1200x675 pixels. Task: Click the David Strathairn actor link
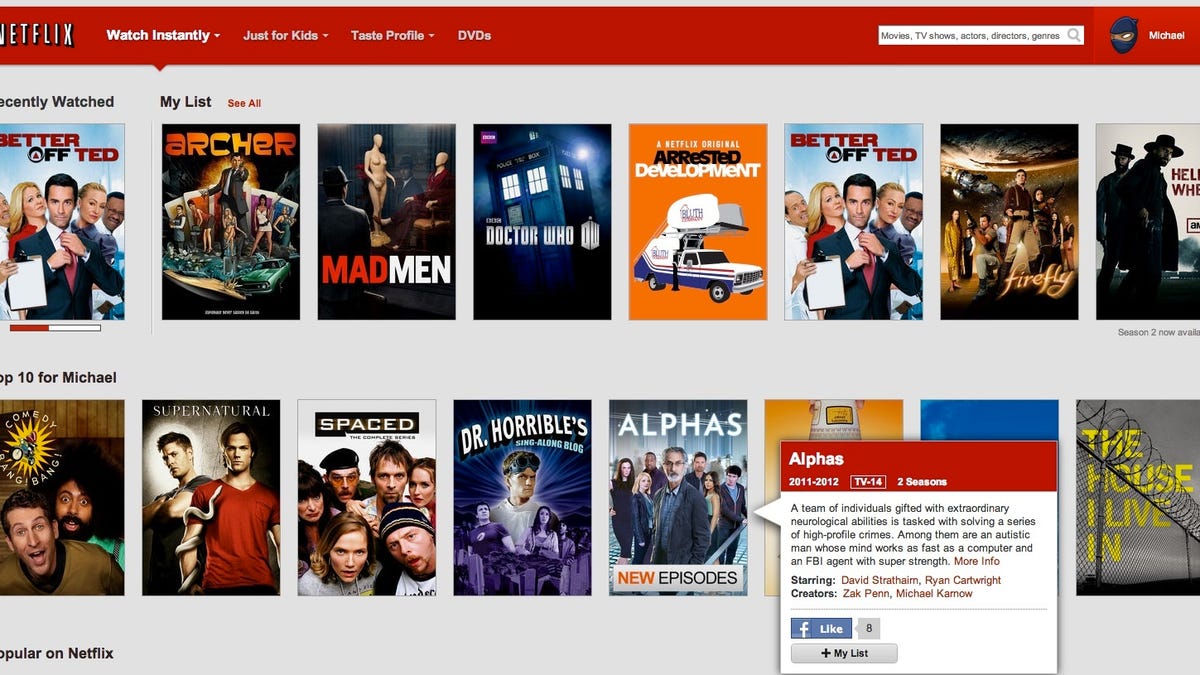[x=880, y=580]
